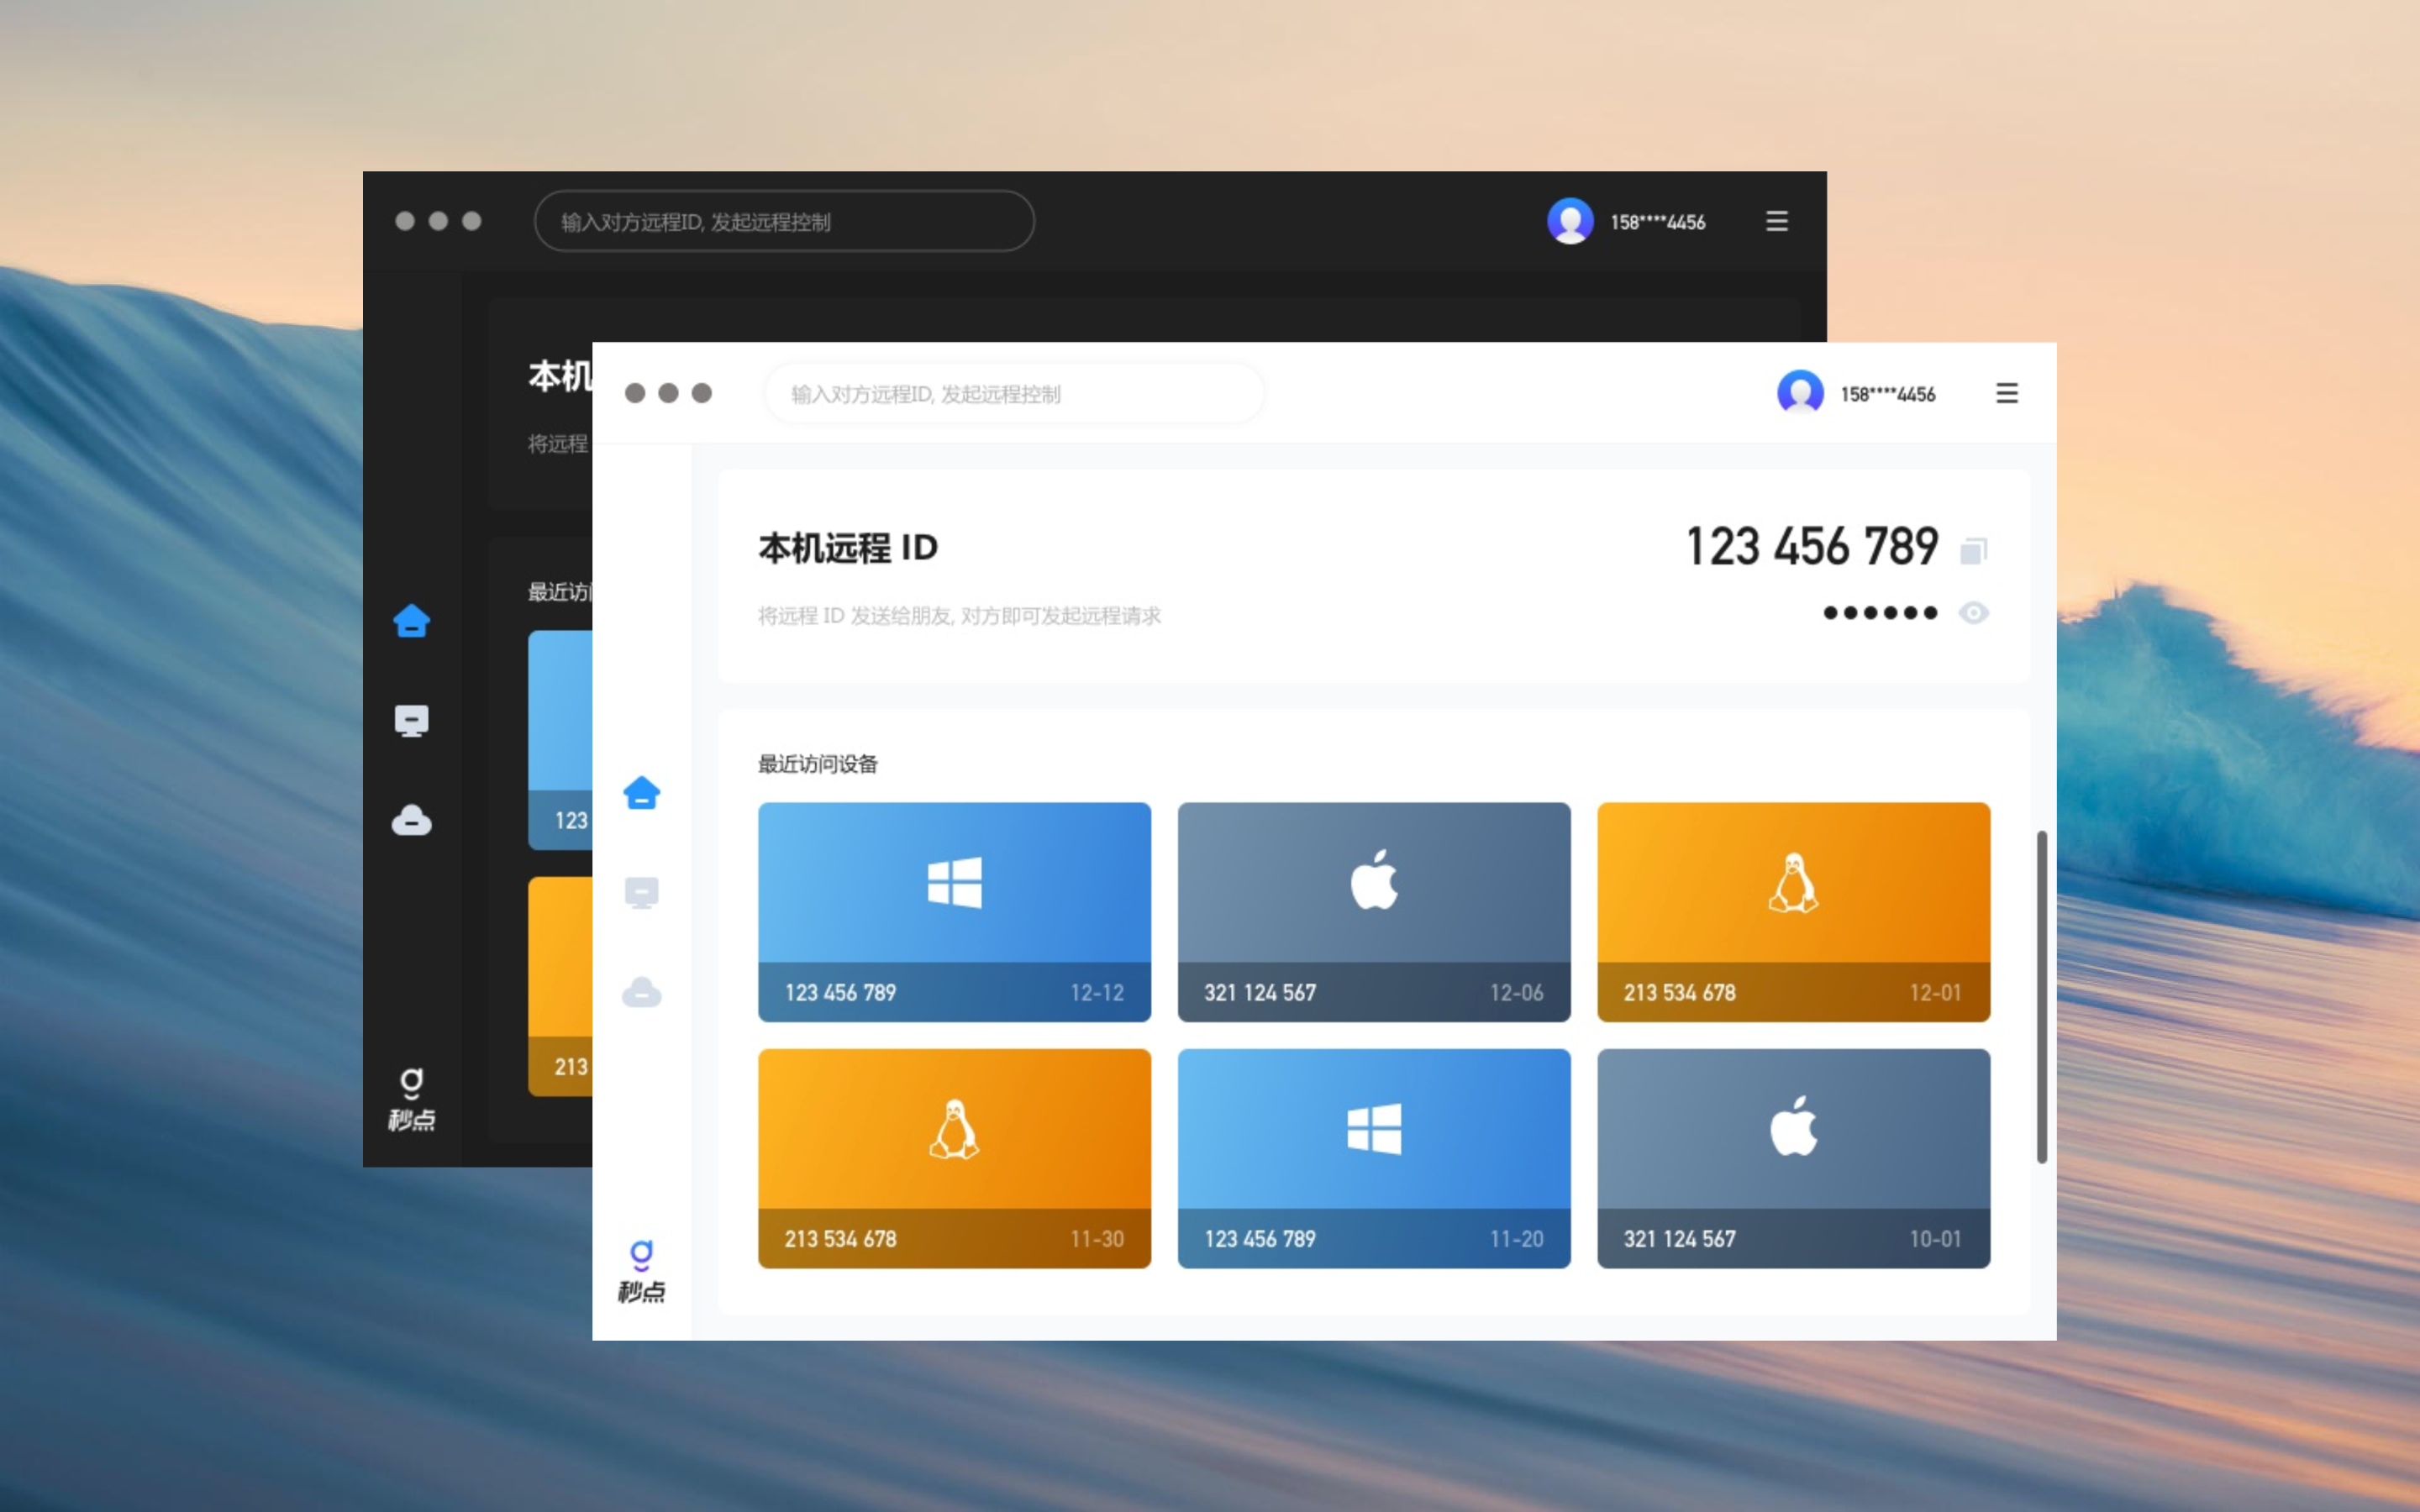Viewport: 2420px width, 1512px height.
Task: Click the 最近访问设备 heading in front window
Action: click(x=817, y=764)
